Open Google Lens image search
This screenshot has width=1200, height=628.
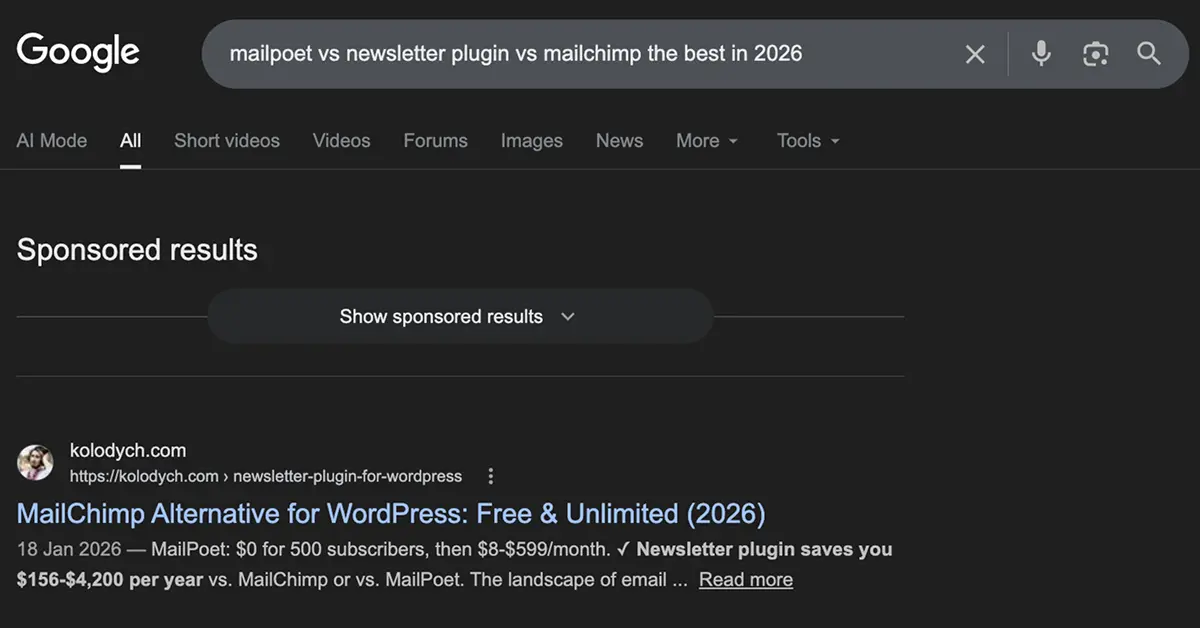1095,54
